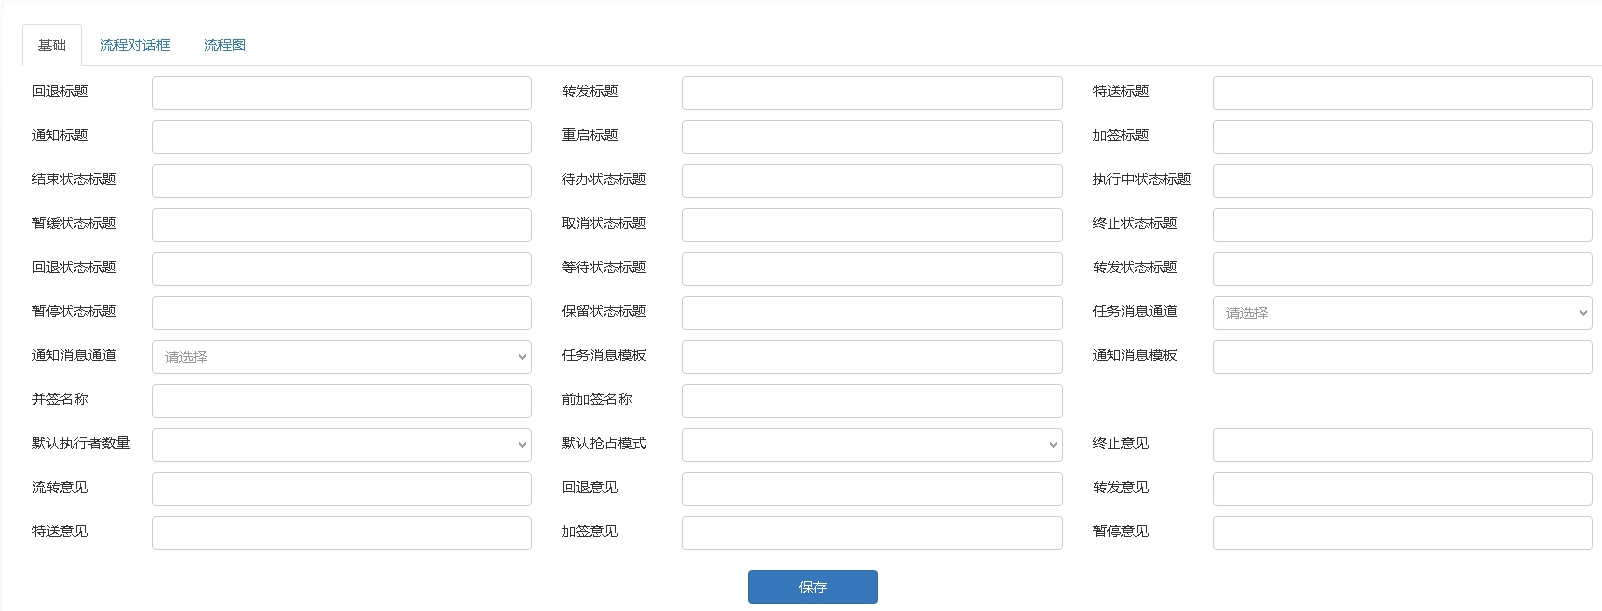Viewport: 1602px width, 611px height.
Task: Click the 并签名称 input field
Action: 341,401
